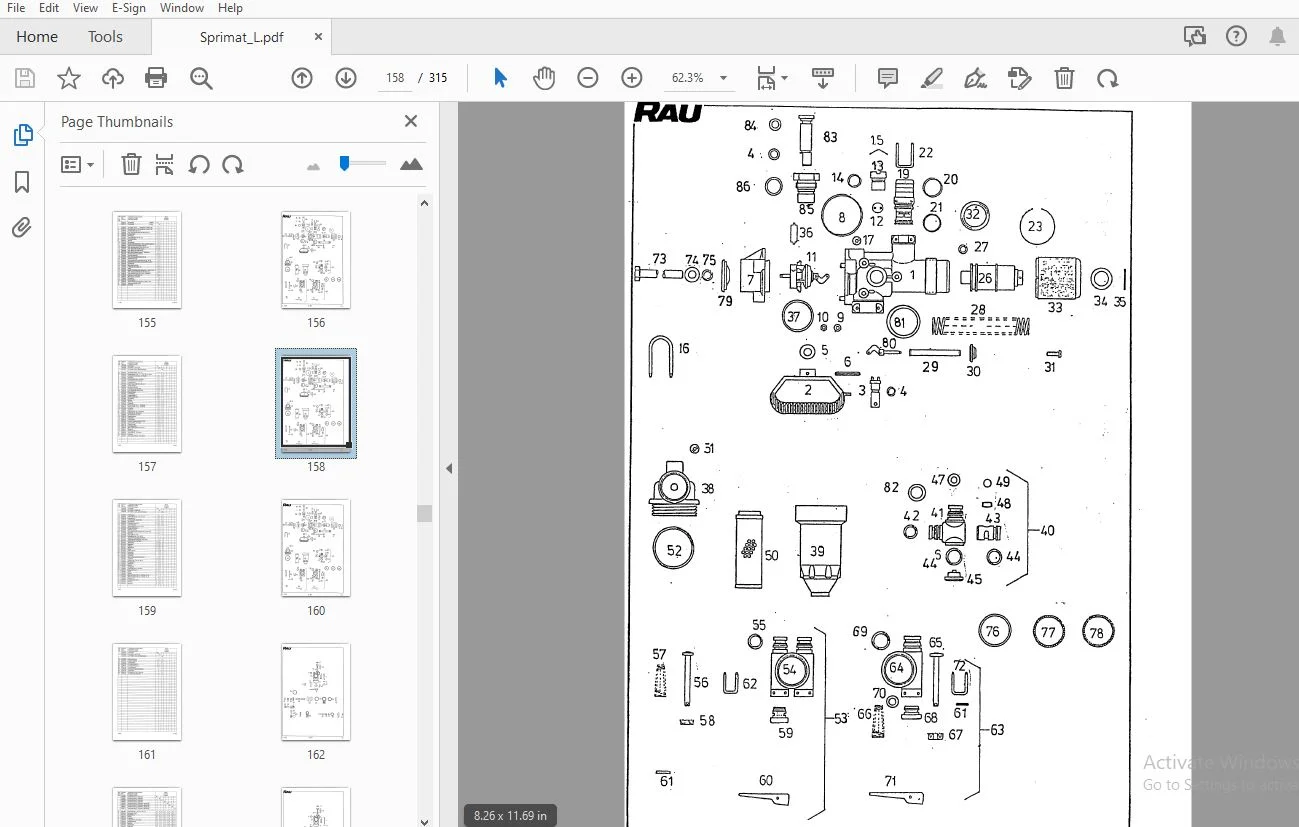Close the Sprimat_L.pdf tab

(x=318, y=37)
